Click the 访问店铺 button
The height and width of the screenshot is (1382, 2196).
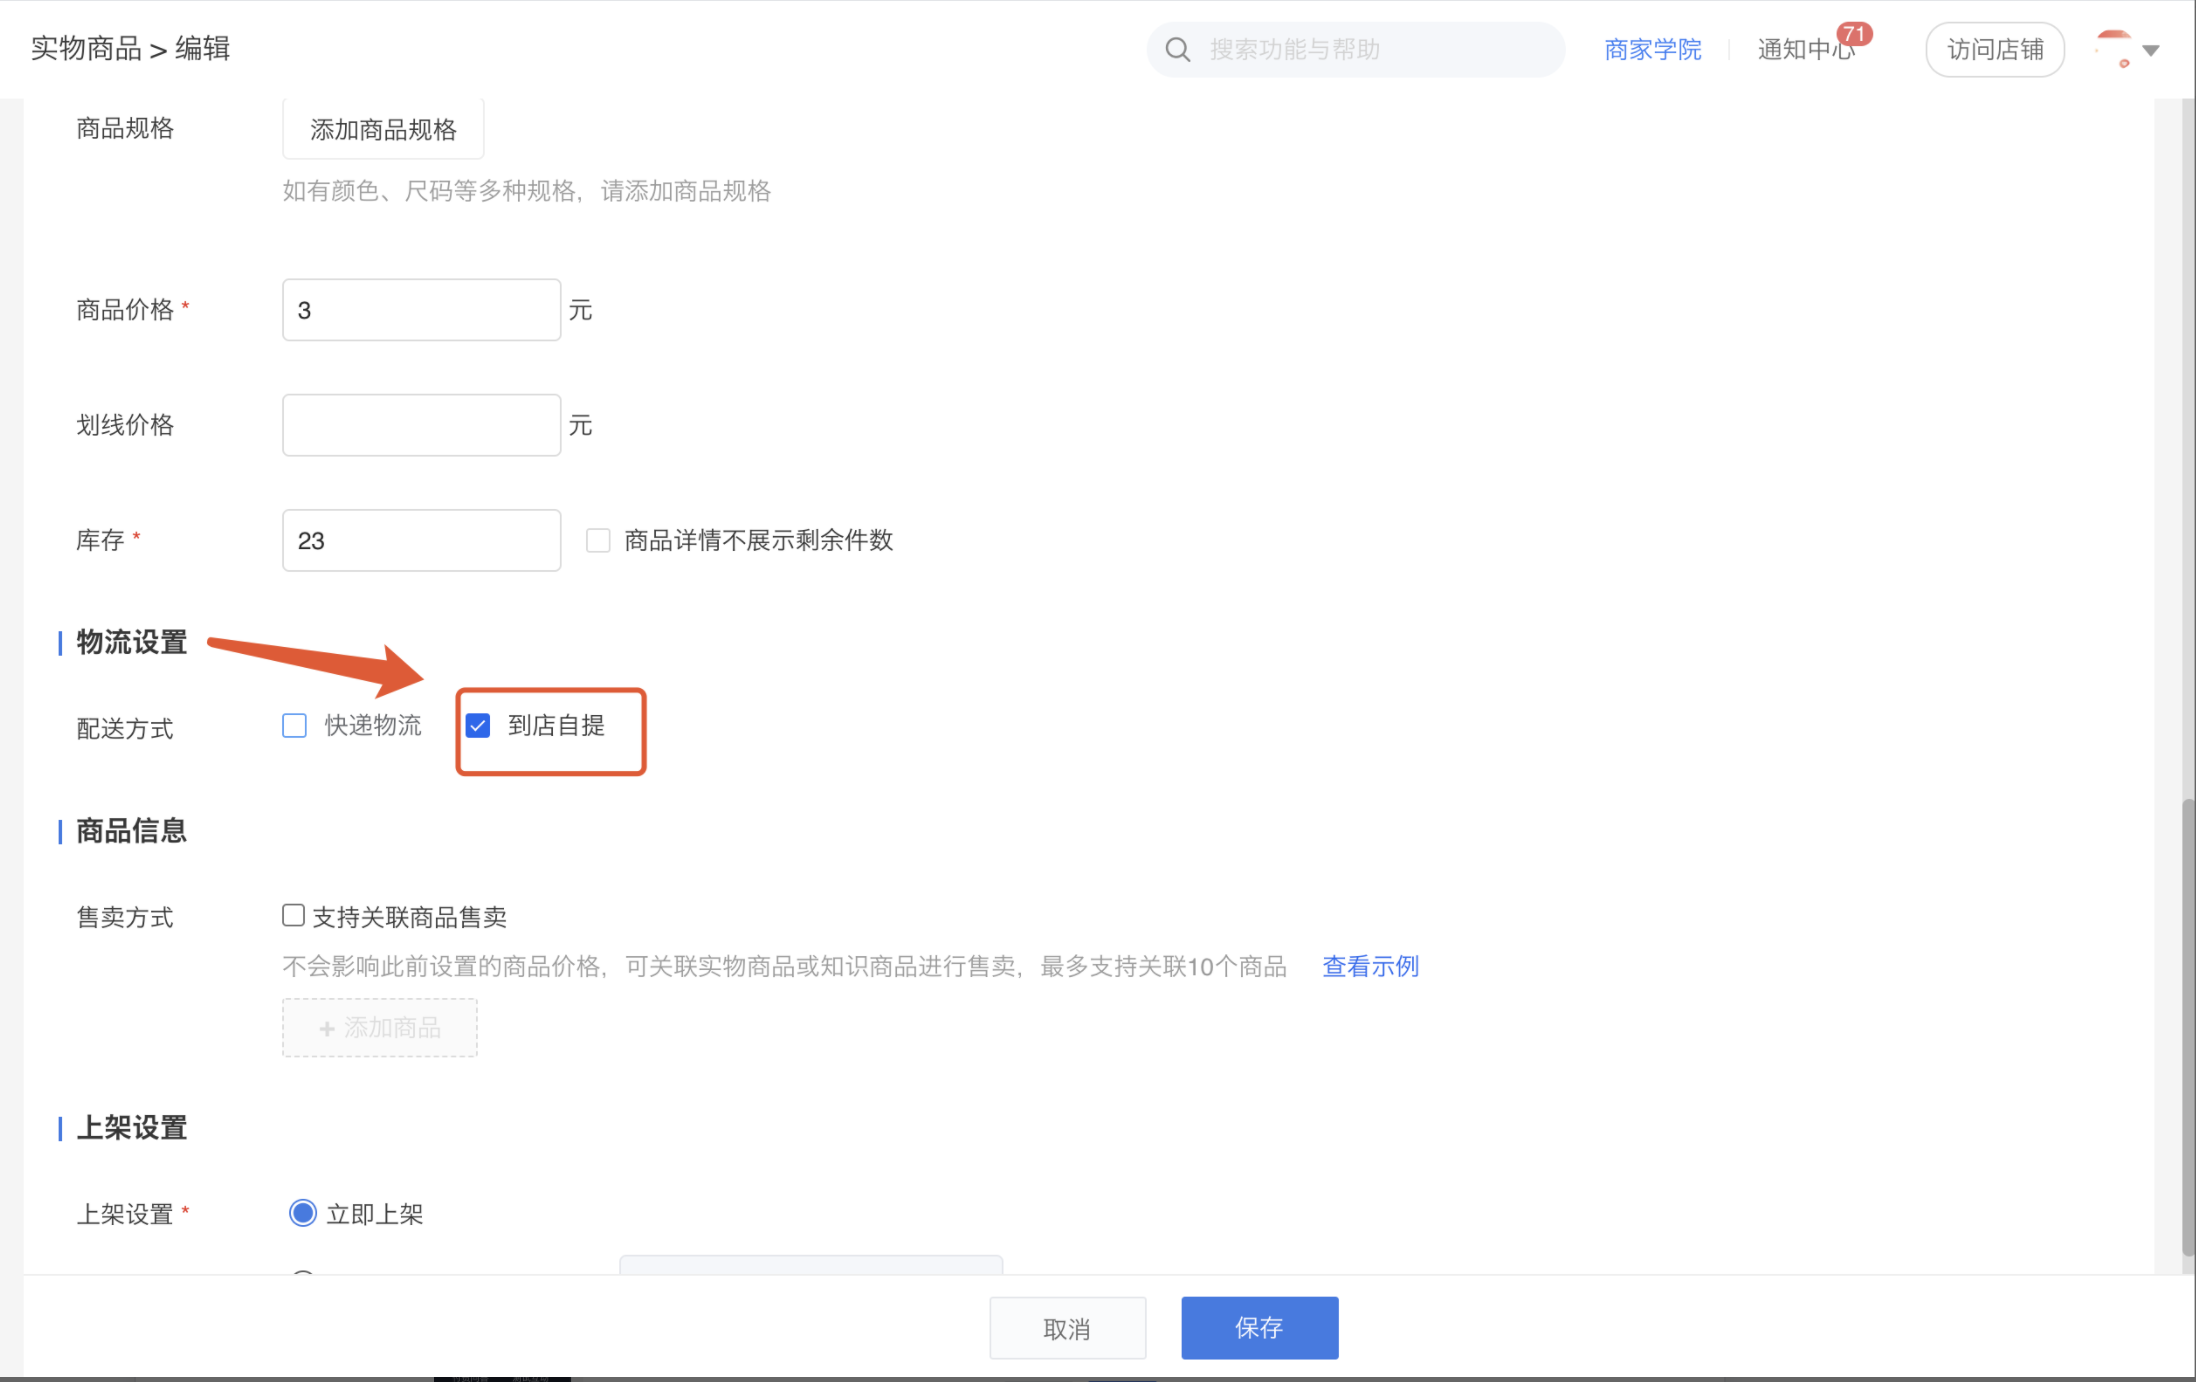pos(1995,50)
